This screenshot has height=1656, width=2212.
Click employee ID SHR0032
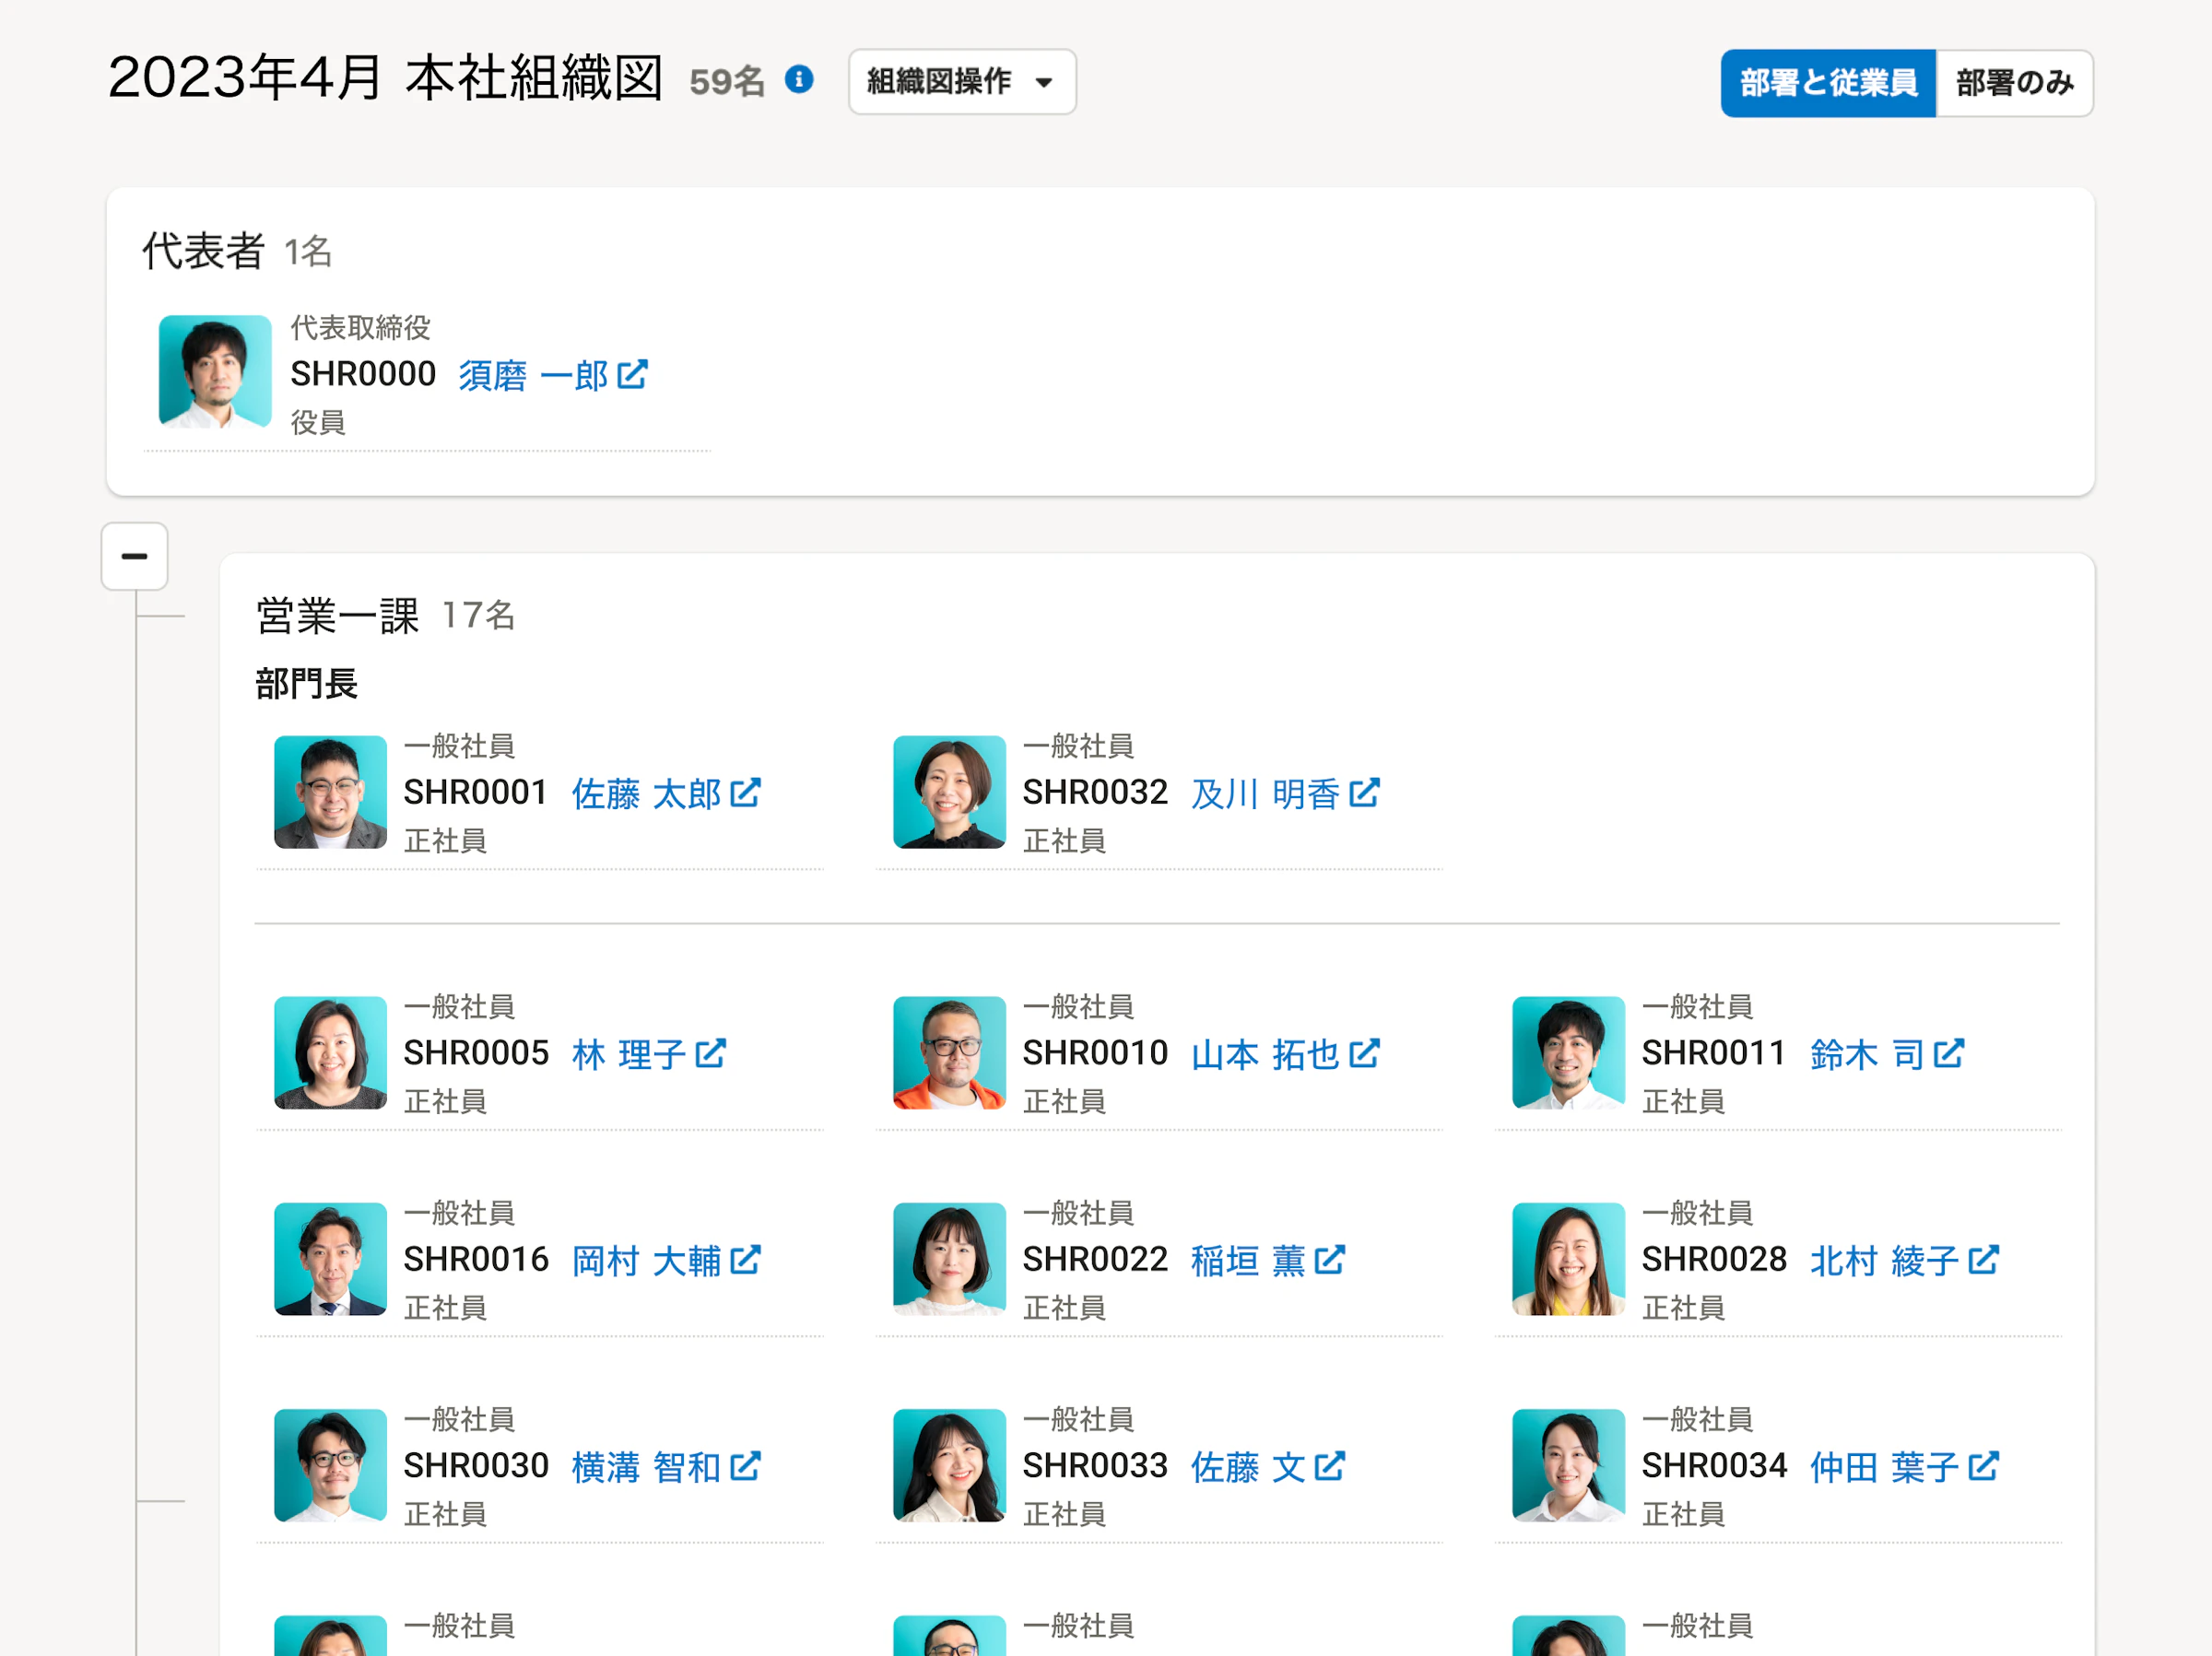click(x=1095, y=792)
